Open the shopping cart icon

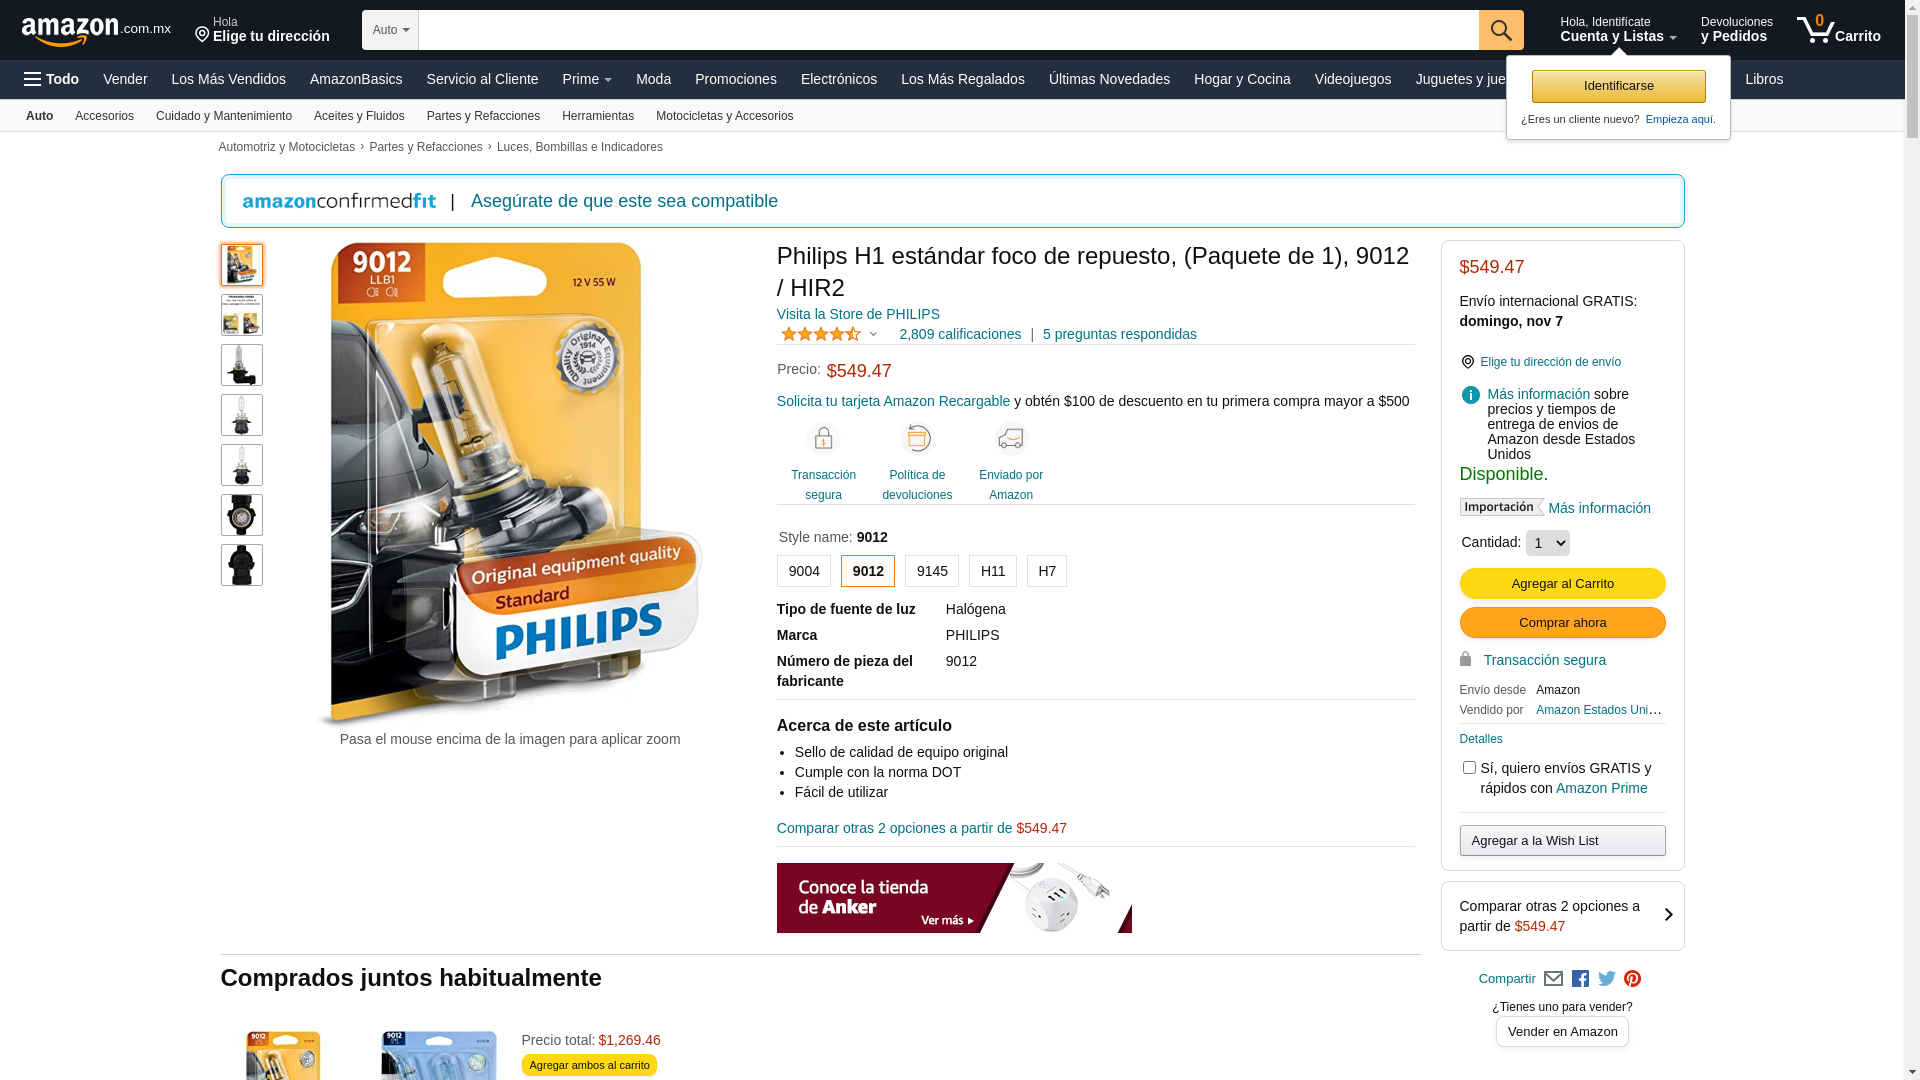pyautogui.click(x=1838, y=30)
